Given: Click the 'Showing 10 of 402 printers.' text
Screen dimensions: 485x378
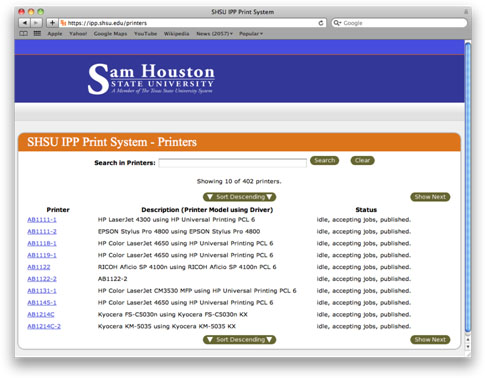Looking at the screenshot, I should pyautogui.click(x=239, y=181).
